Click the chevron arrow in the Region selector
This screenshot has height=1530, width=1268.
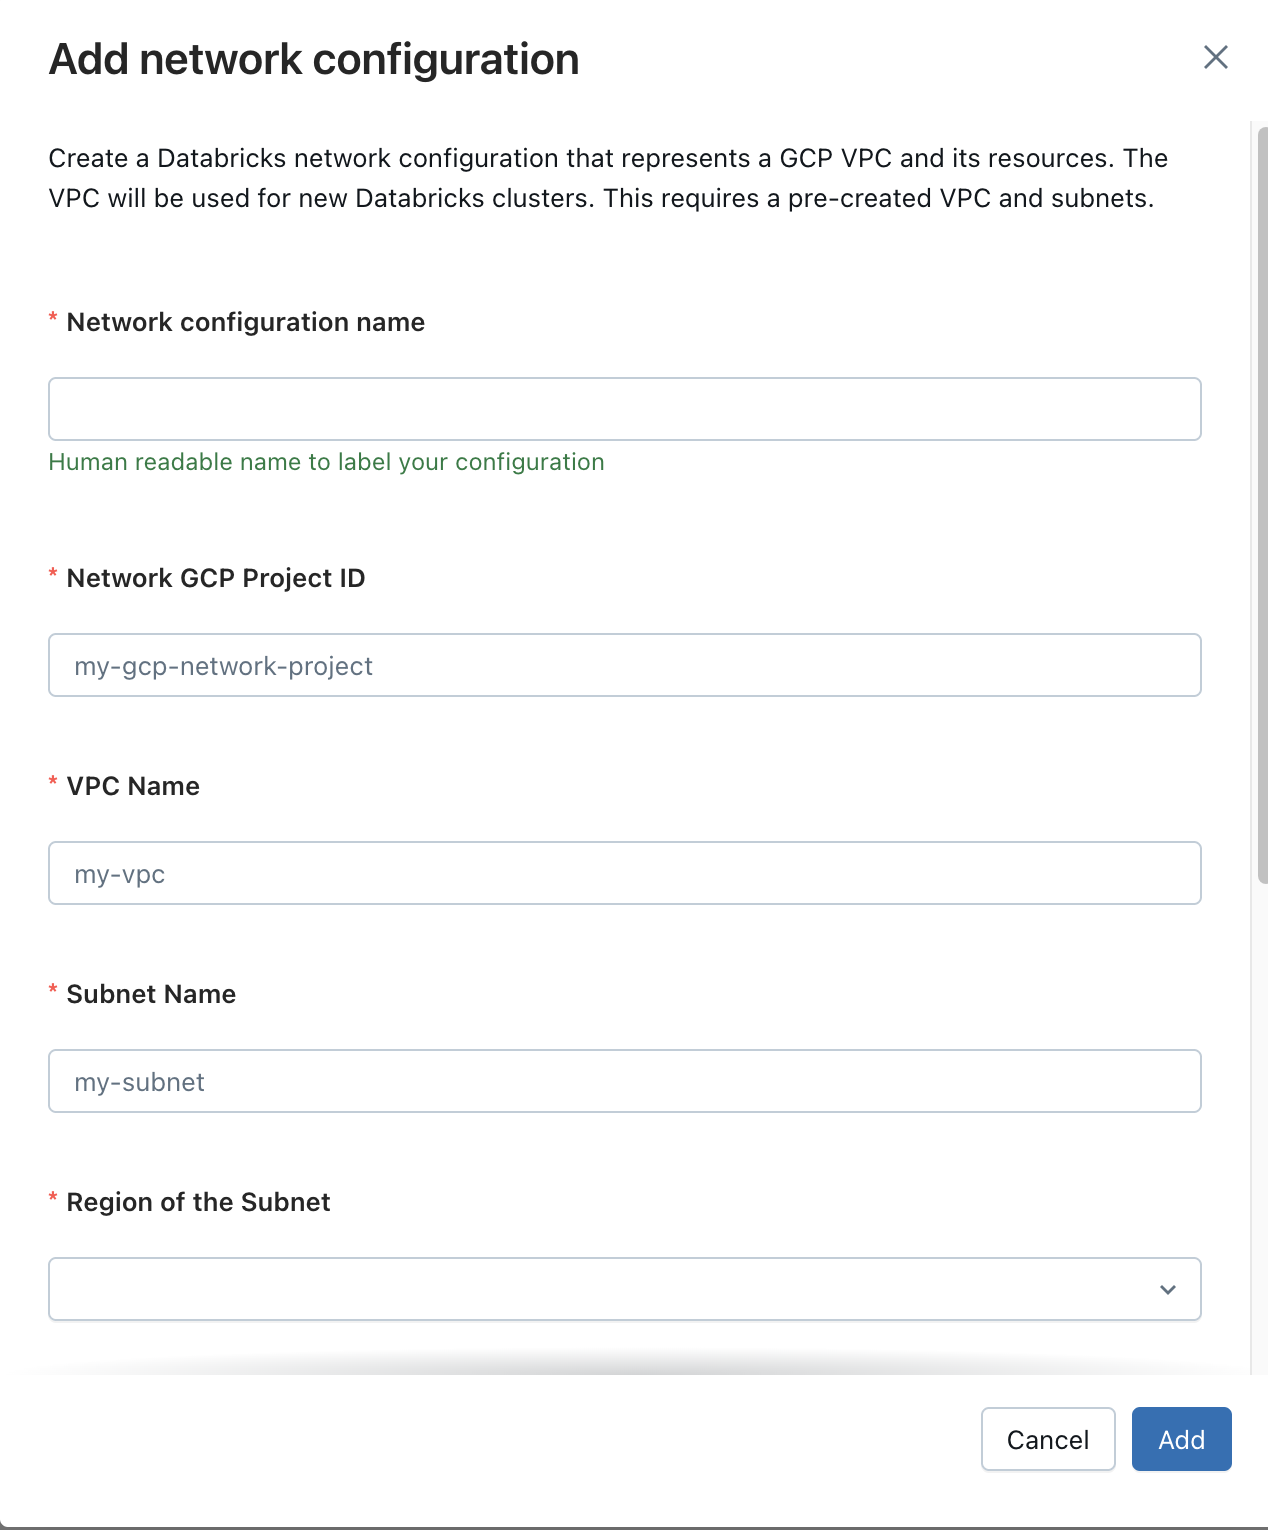[x=1167, y=1289]
